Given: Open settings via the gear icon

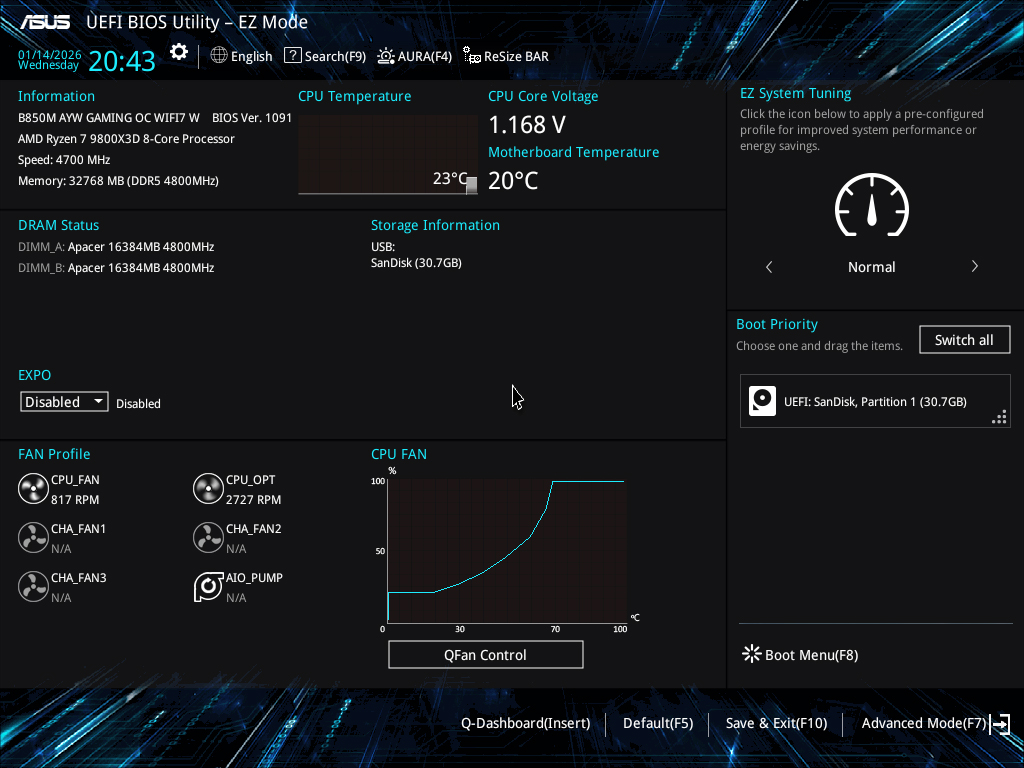Looking at the screenshot, I should (x=179, y=52).
